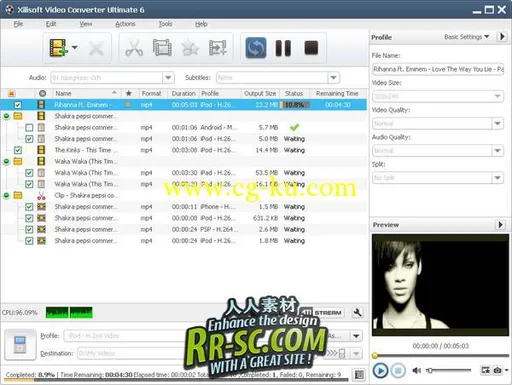Sort by the Output Size column header
Viewport: 512px width, 385px height.
point(260,93)
